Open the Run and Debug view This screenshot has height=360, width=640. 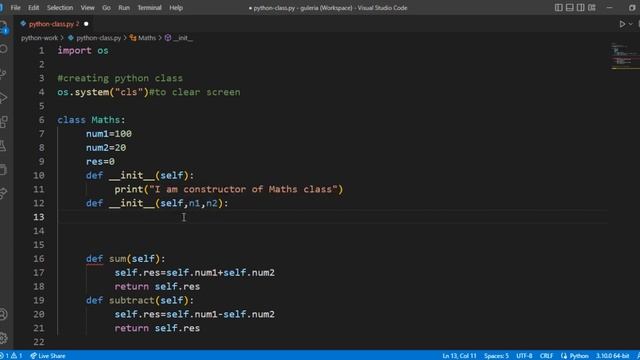[x=4, y=98]
